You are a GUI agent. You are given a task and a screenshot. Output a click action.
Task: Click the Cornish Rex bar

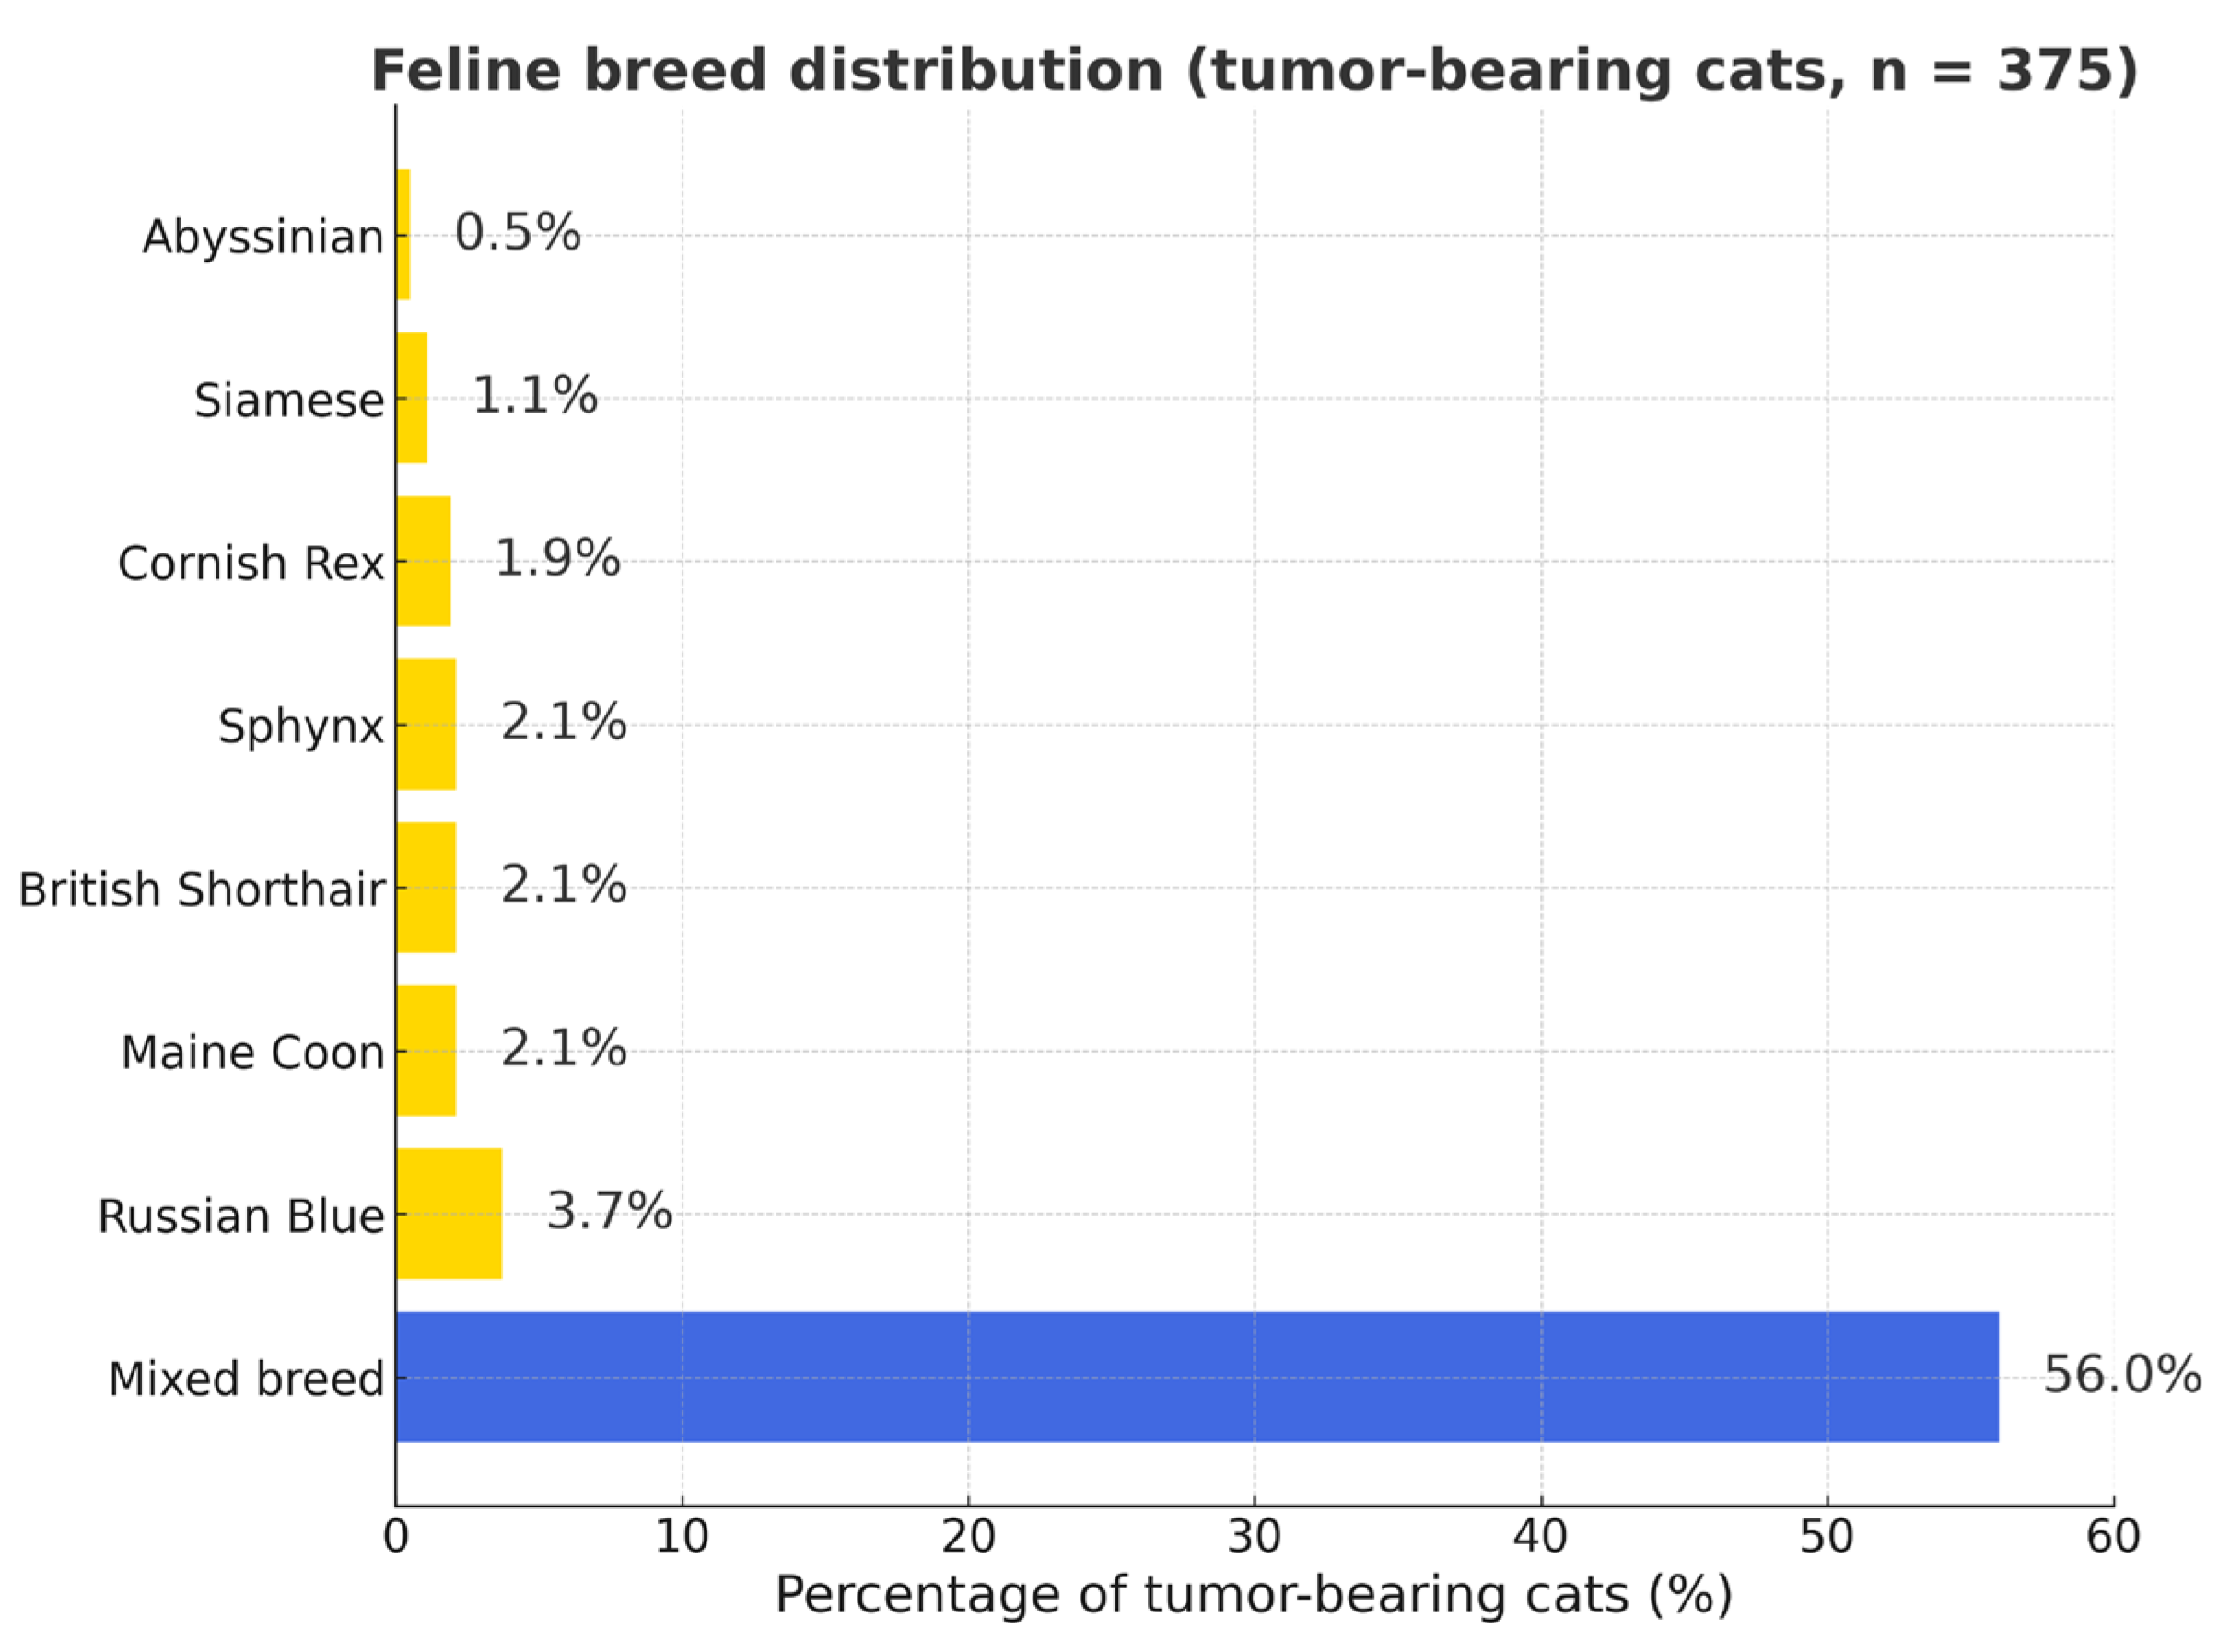423,561
